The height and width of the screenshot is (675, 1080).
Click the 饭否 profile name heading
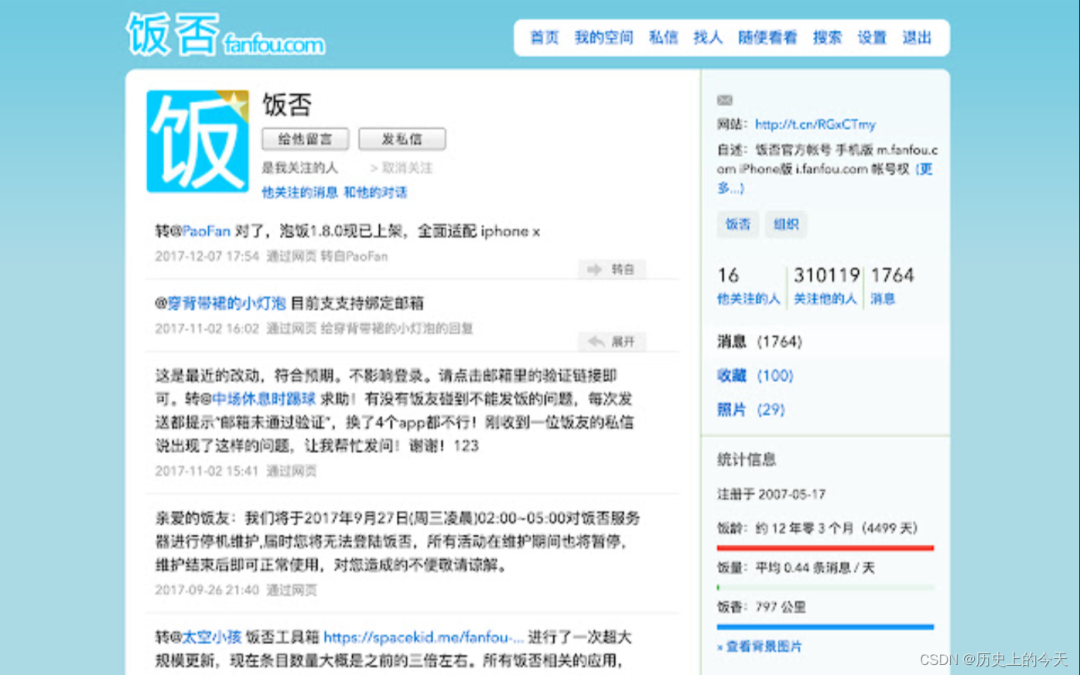(x=287, y=105)
